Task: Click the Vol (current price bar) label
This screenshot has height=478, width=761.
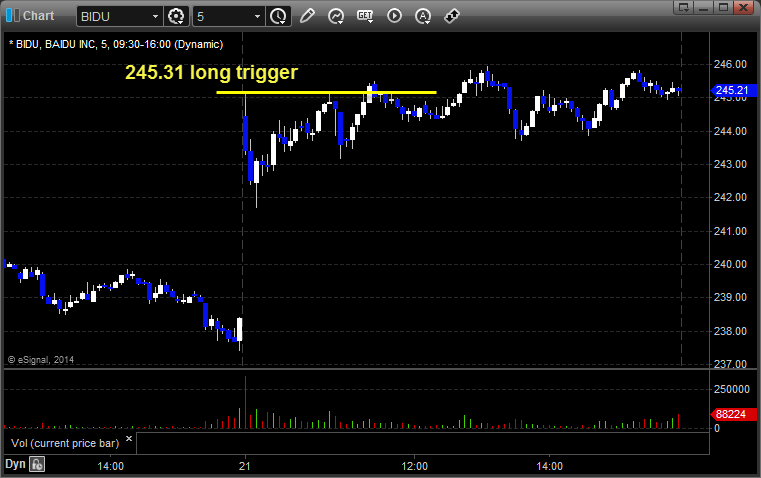Action: (65, 443)
